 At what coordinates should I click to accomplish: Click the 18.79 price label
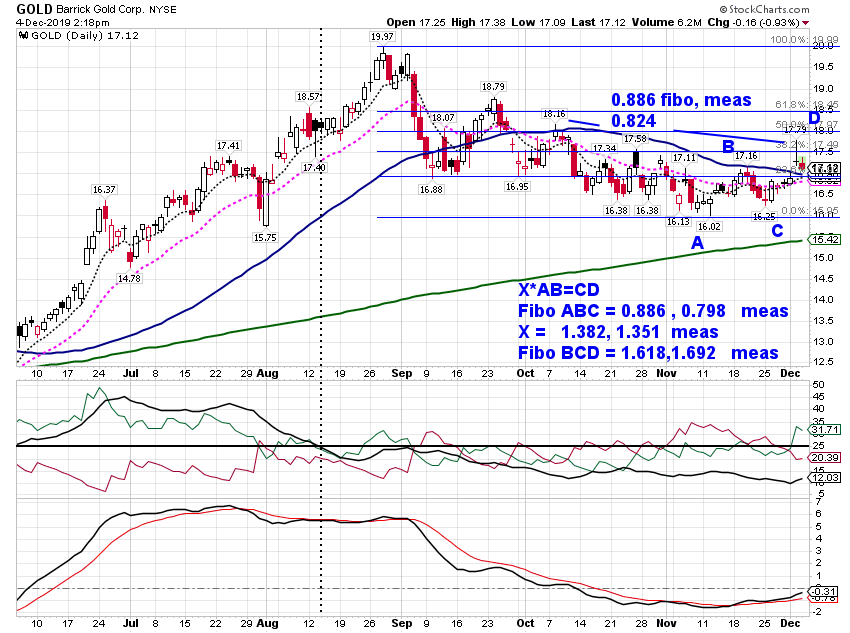[493, 86]
